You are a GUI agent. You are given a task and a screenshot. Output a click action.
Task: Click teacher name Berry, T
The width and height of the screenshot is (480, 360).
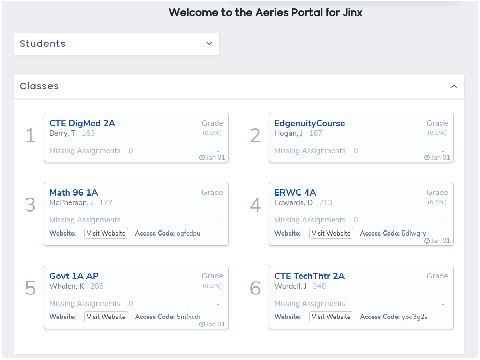[x=62, y=133]
